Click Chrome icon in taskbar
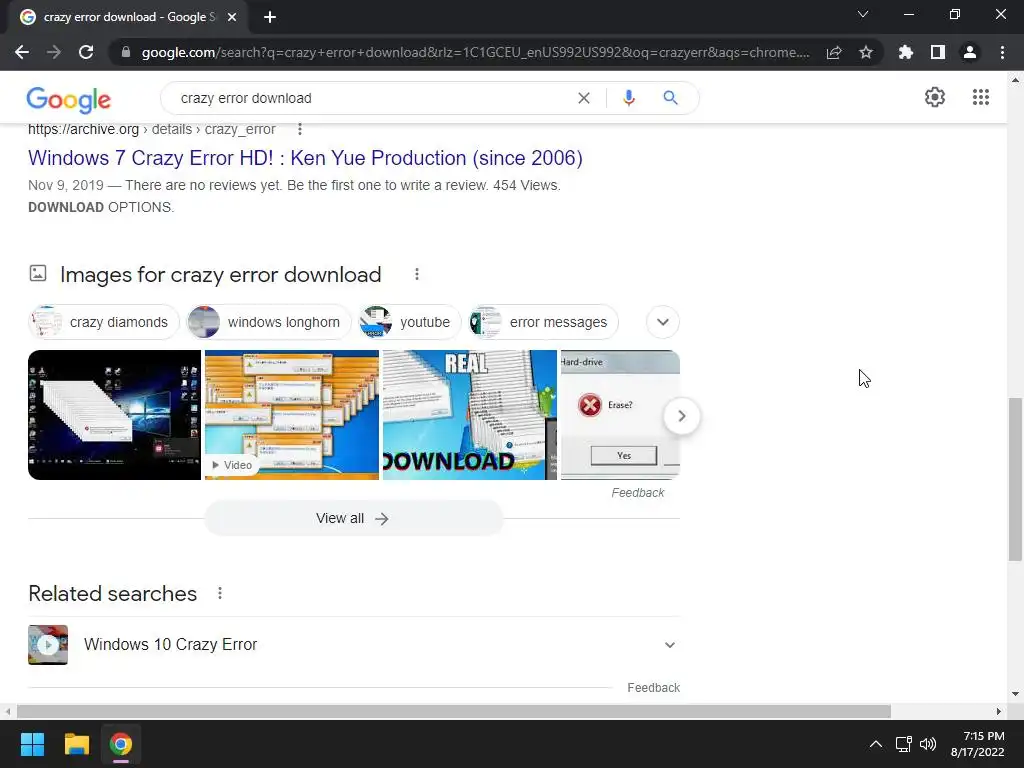 121,744
